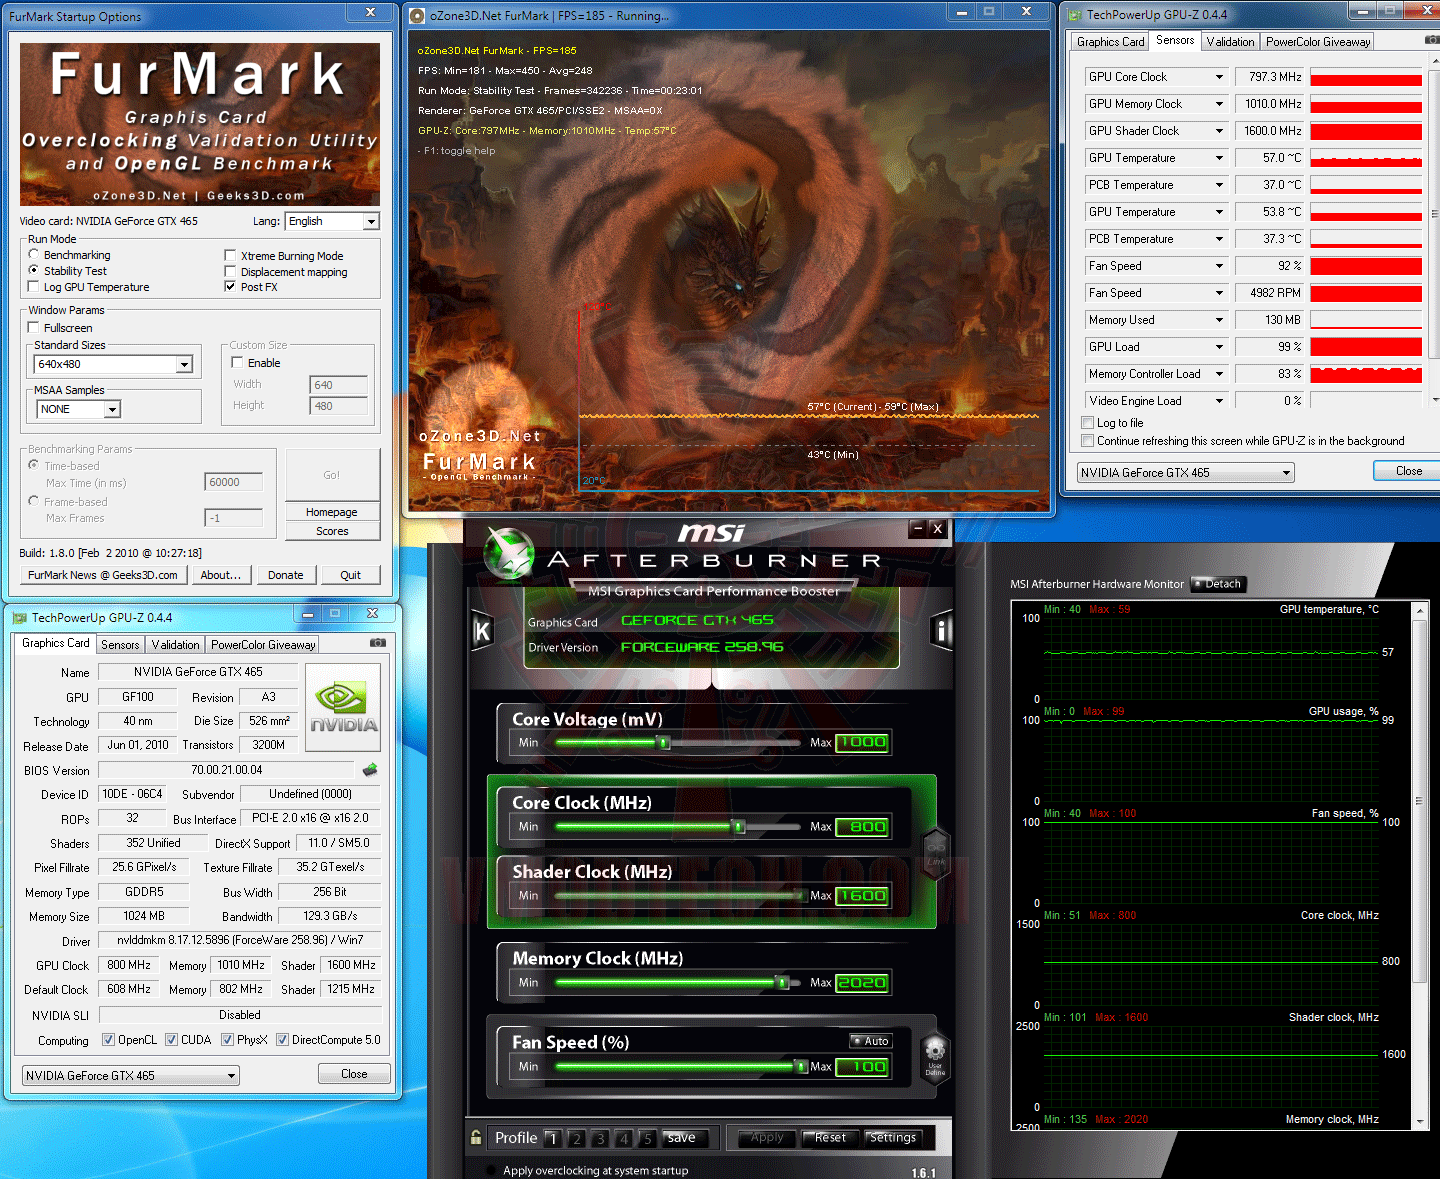Open PowerColor Giveaway tab in GPU-Z card specs window

coord(263,645)
